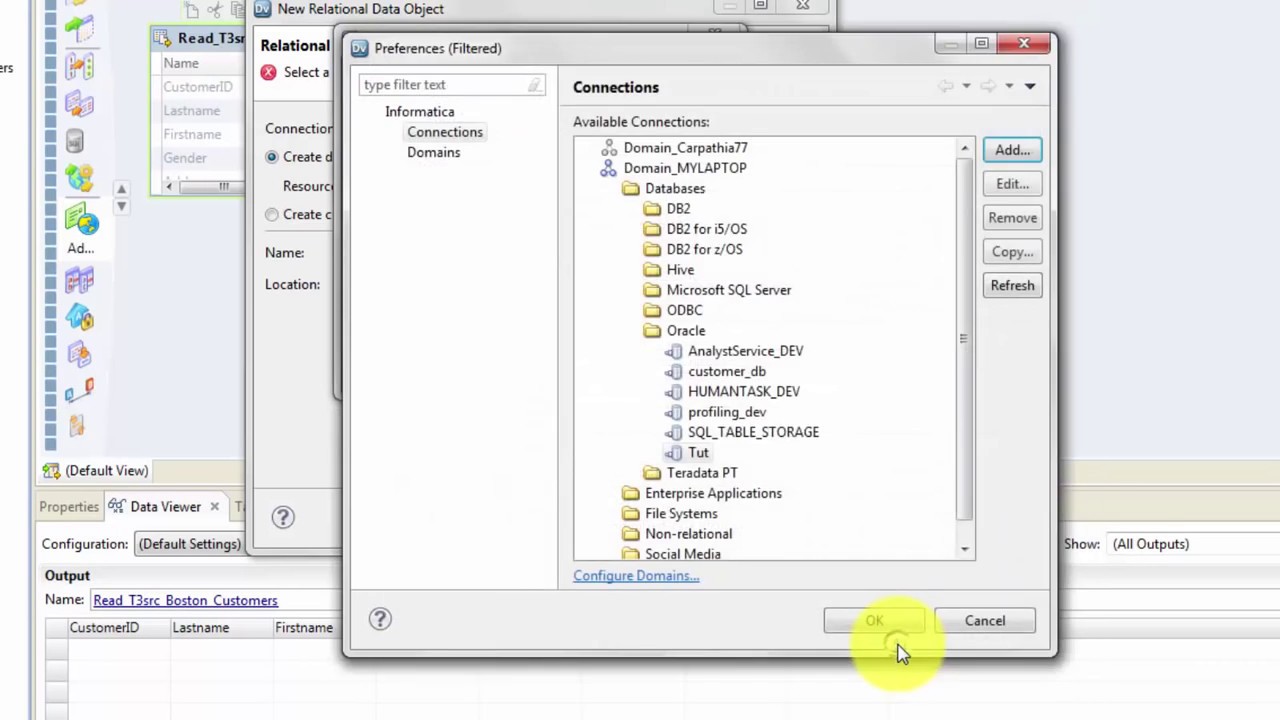Click the Edit... connection button

[1012, 184]
